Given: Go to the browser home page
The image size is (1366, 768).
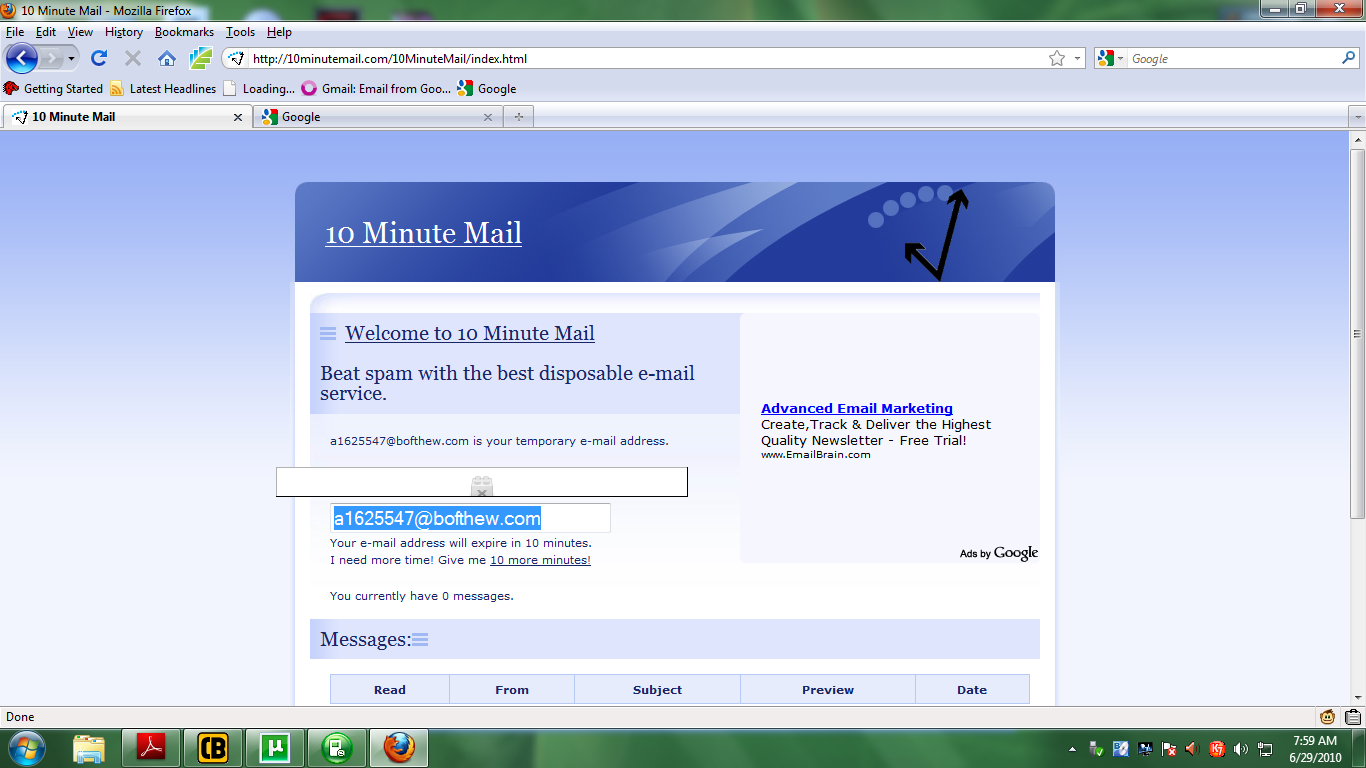Looking at the screenshot, I should (x=166, y=58).
